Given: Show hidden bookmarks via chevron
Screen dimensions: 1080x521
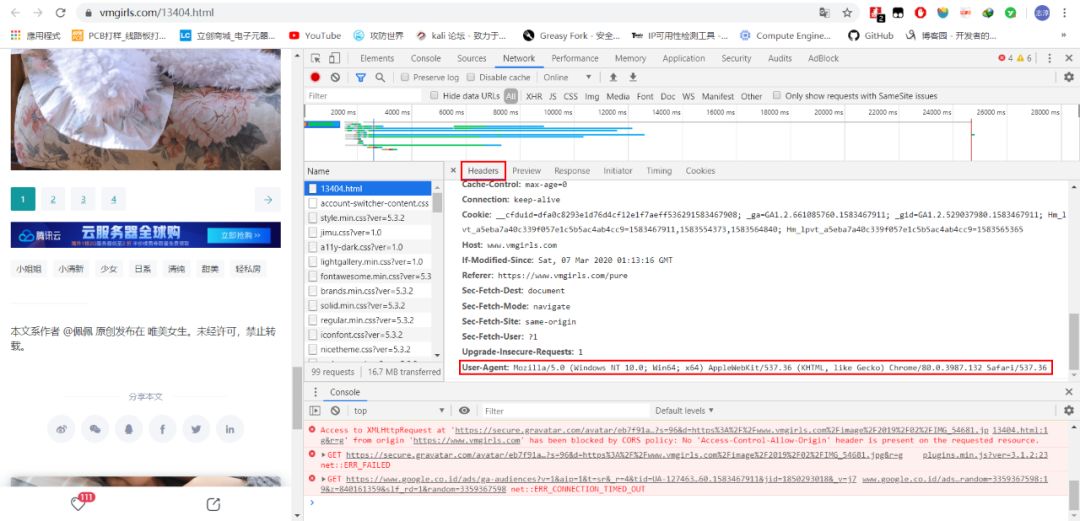Looking at the screenshot, I should (x=1064, y=35).
